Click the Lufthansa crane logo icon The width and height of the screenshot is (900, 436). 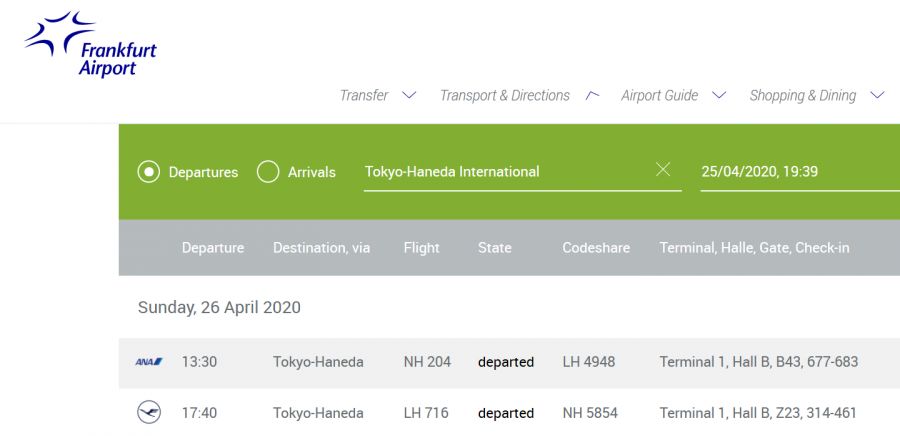pos(149,413)
